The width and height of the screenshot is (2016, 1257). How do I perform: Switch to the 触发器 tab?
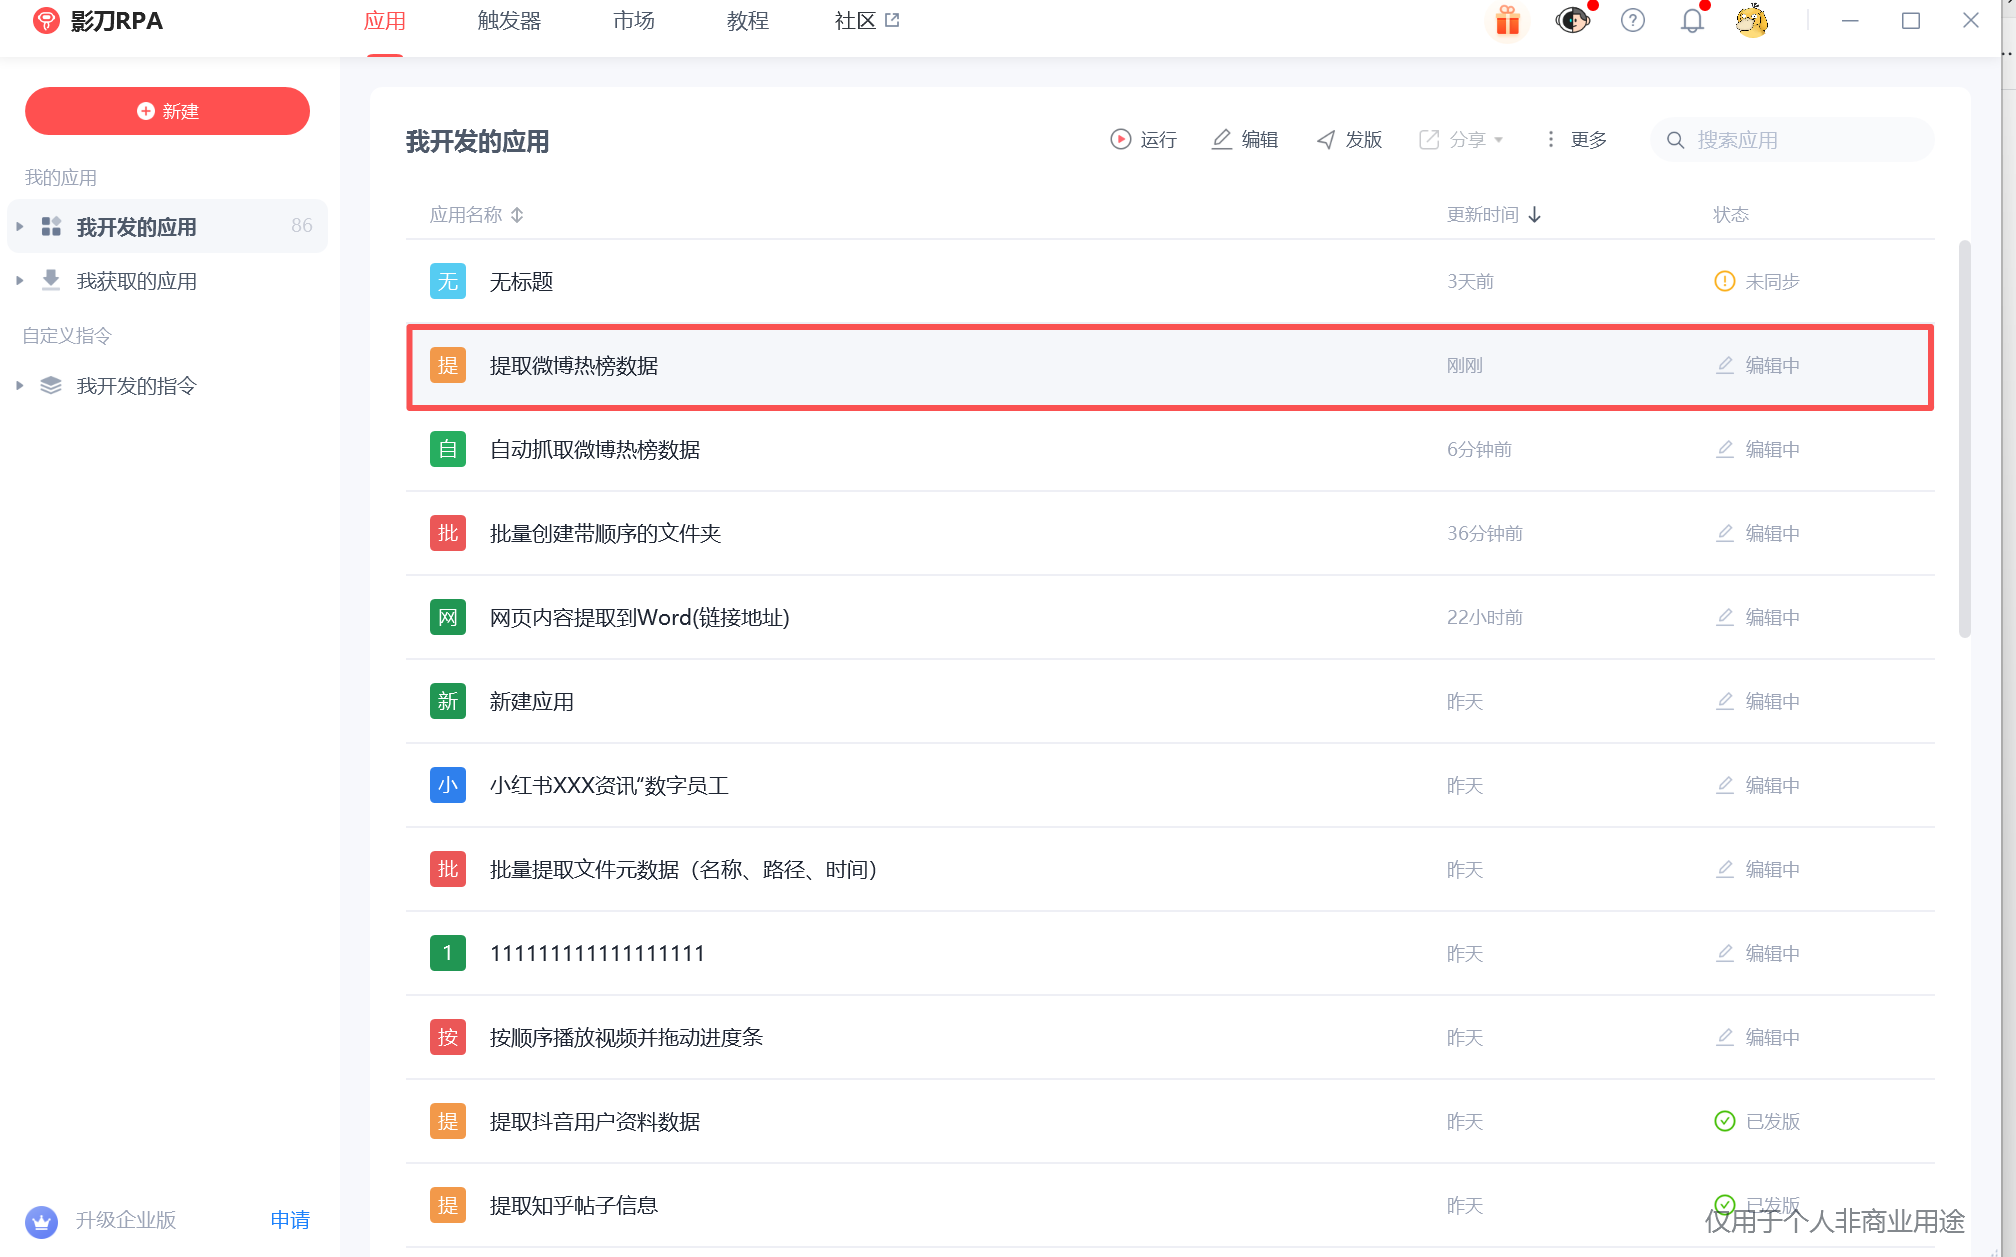509,21
